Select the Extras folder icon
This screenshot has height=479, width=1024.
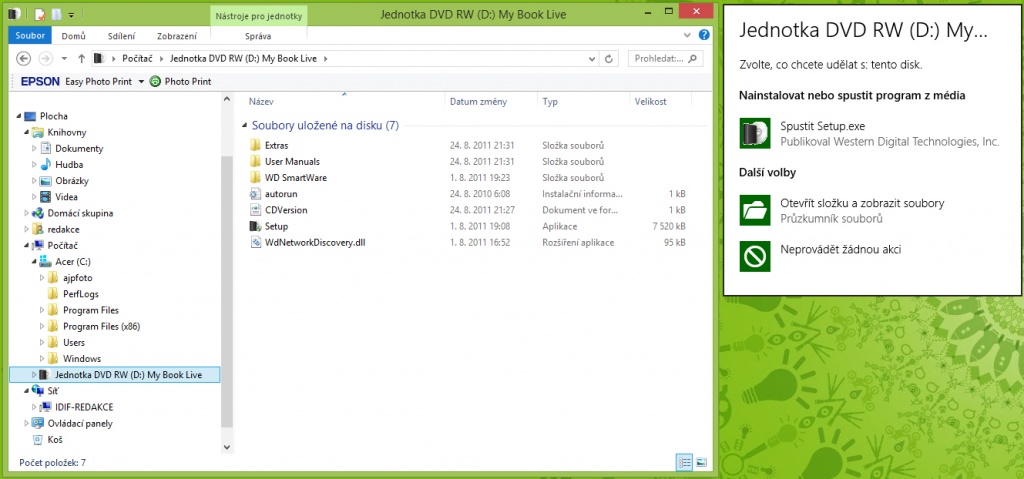pyautogui.click(x=255, y=145)
